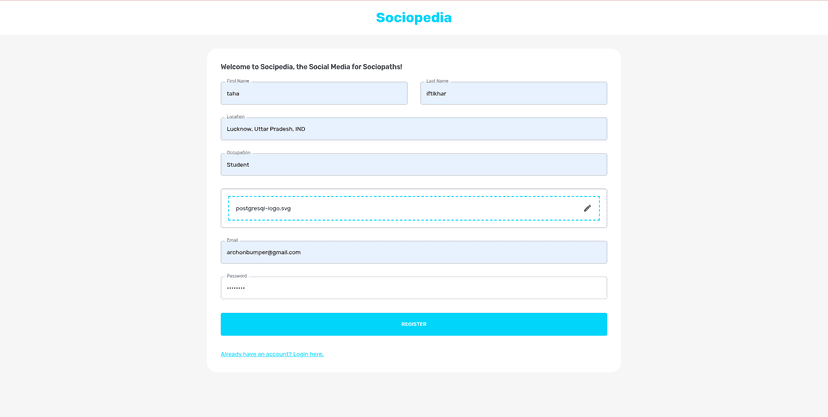Click the Welcome to Socipedia heading text
This screenshot has width=828, height=417.
[x=311, y=67]
